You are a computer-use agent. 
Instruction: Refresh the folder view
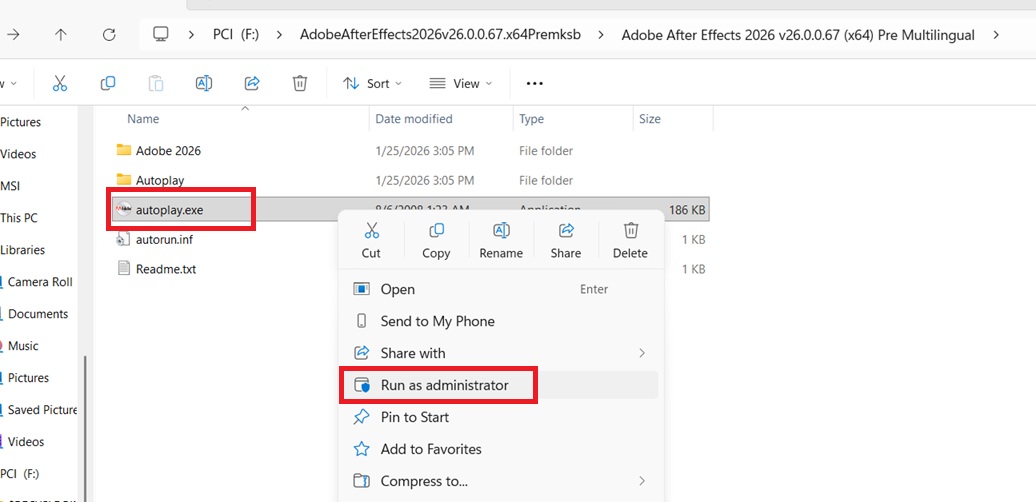(110, 35)
